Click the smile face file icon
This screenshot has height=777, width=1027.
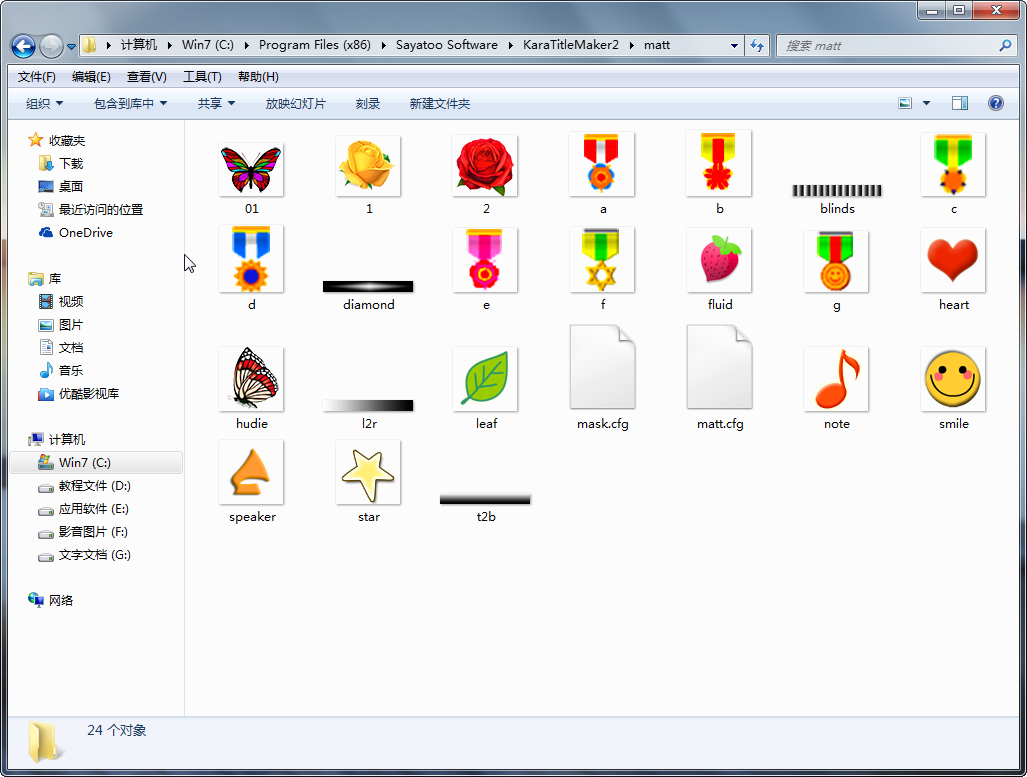(953, 380)
